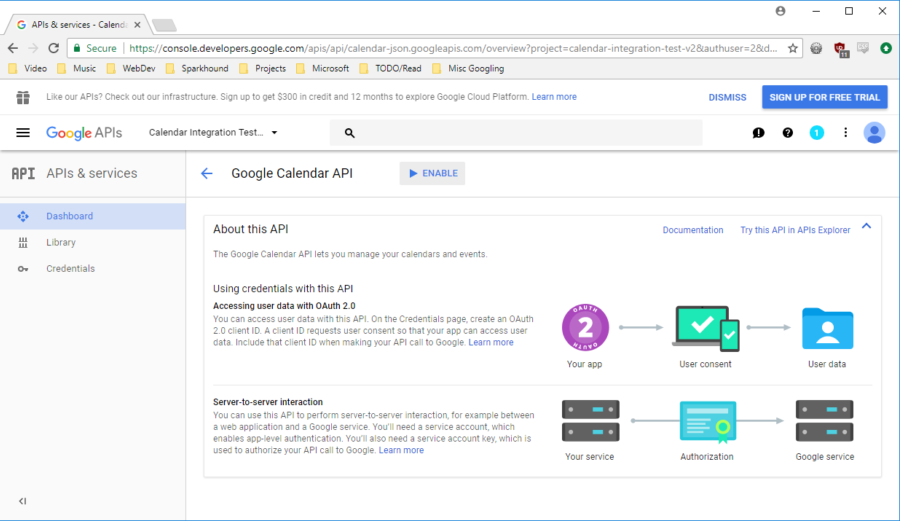This screenshot has width=900, height=521.
Task: Open Try this API in APIs Explorer
Action: [x=795, y=230]
